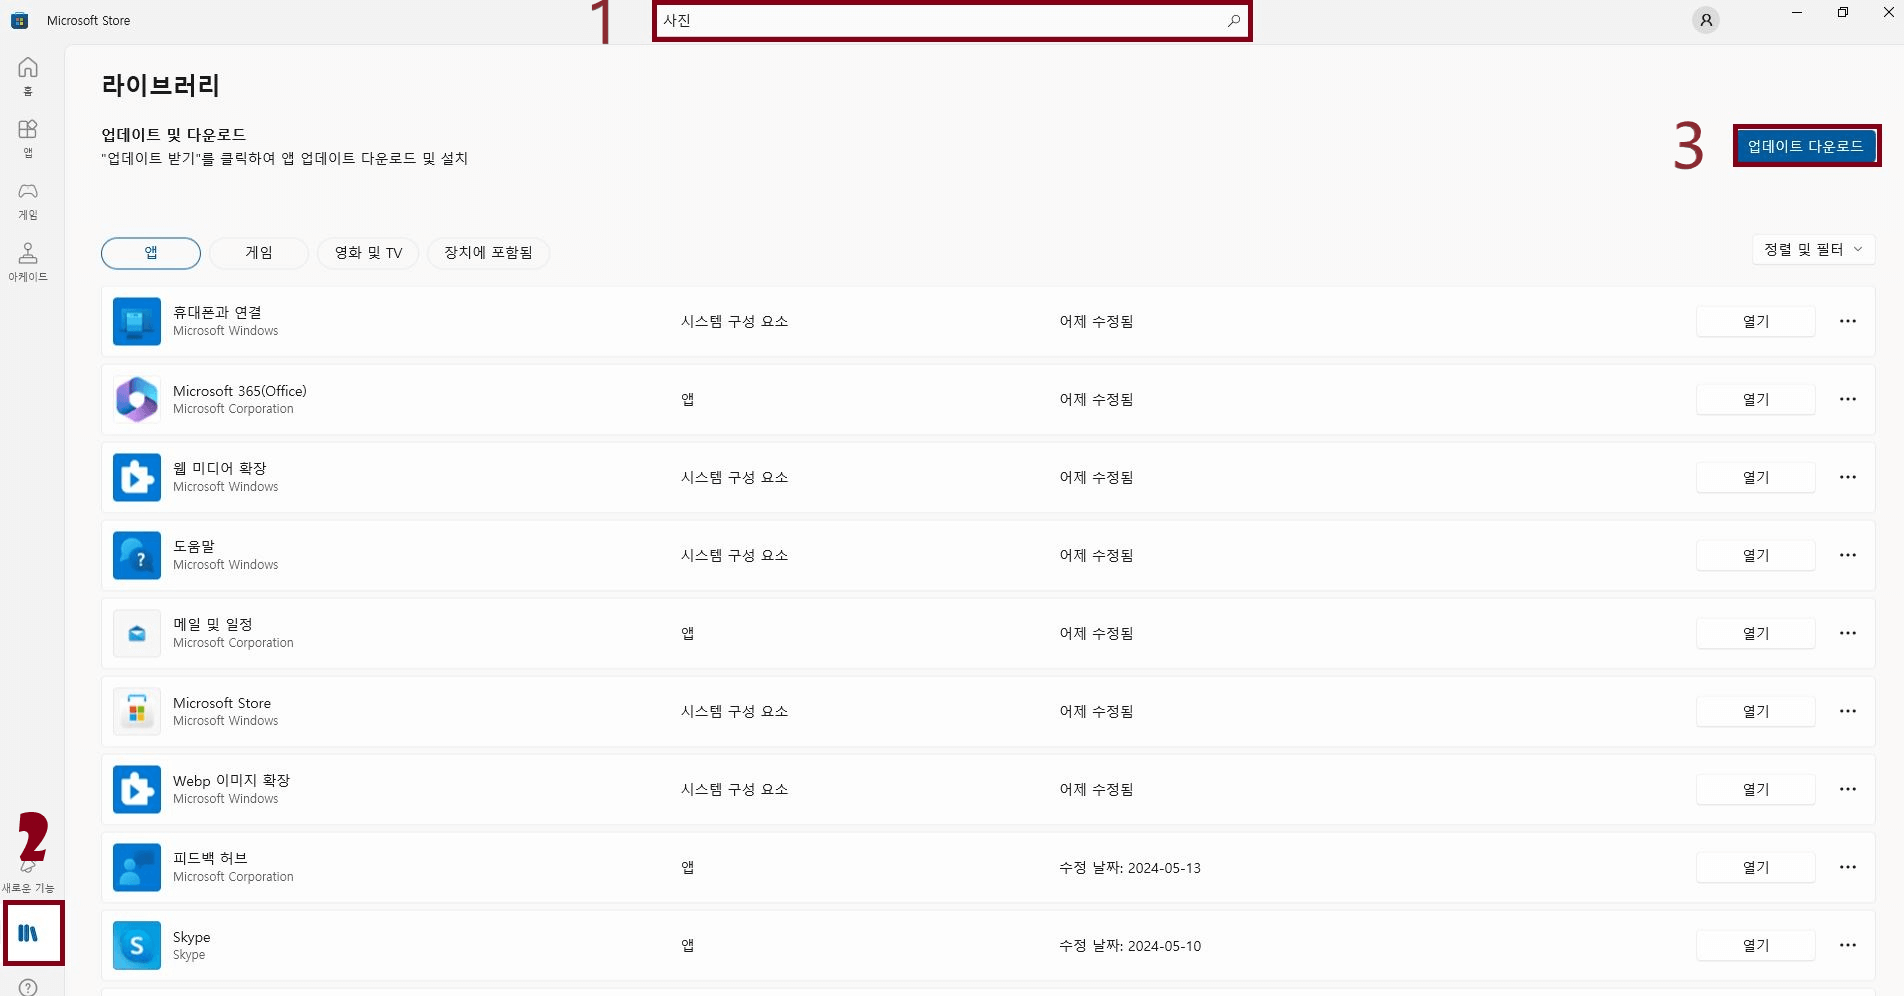
Task: Click the 메일 및 일정 app name
Action: pos(213,624)
